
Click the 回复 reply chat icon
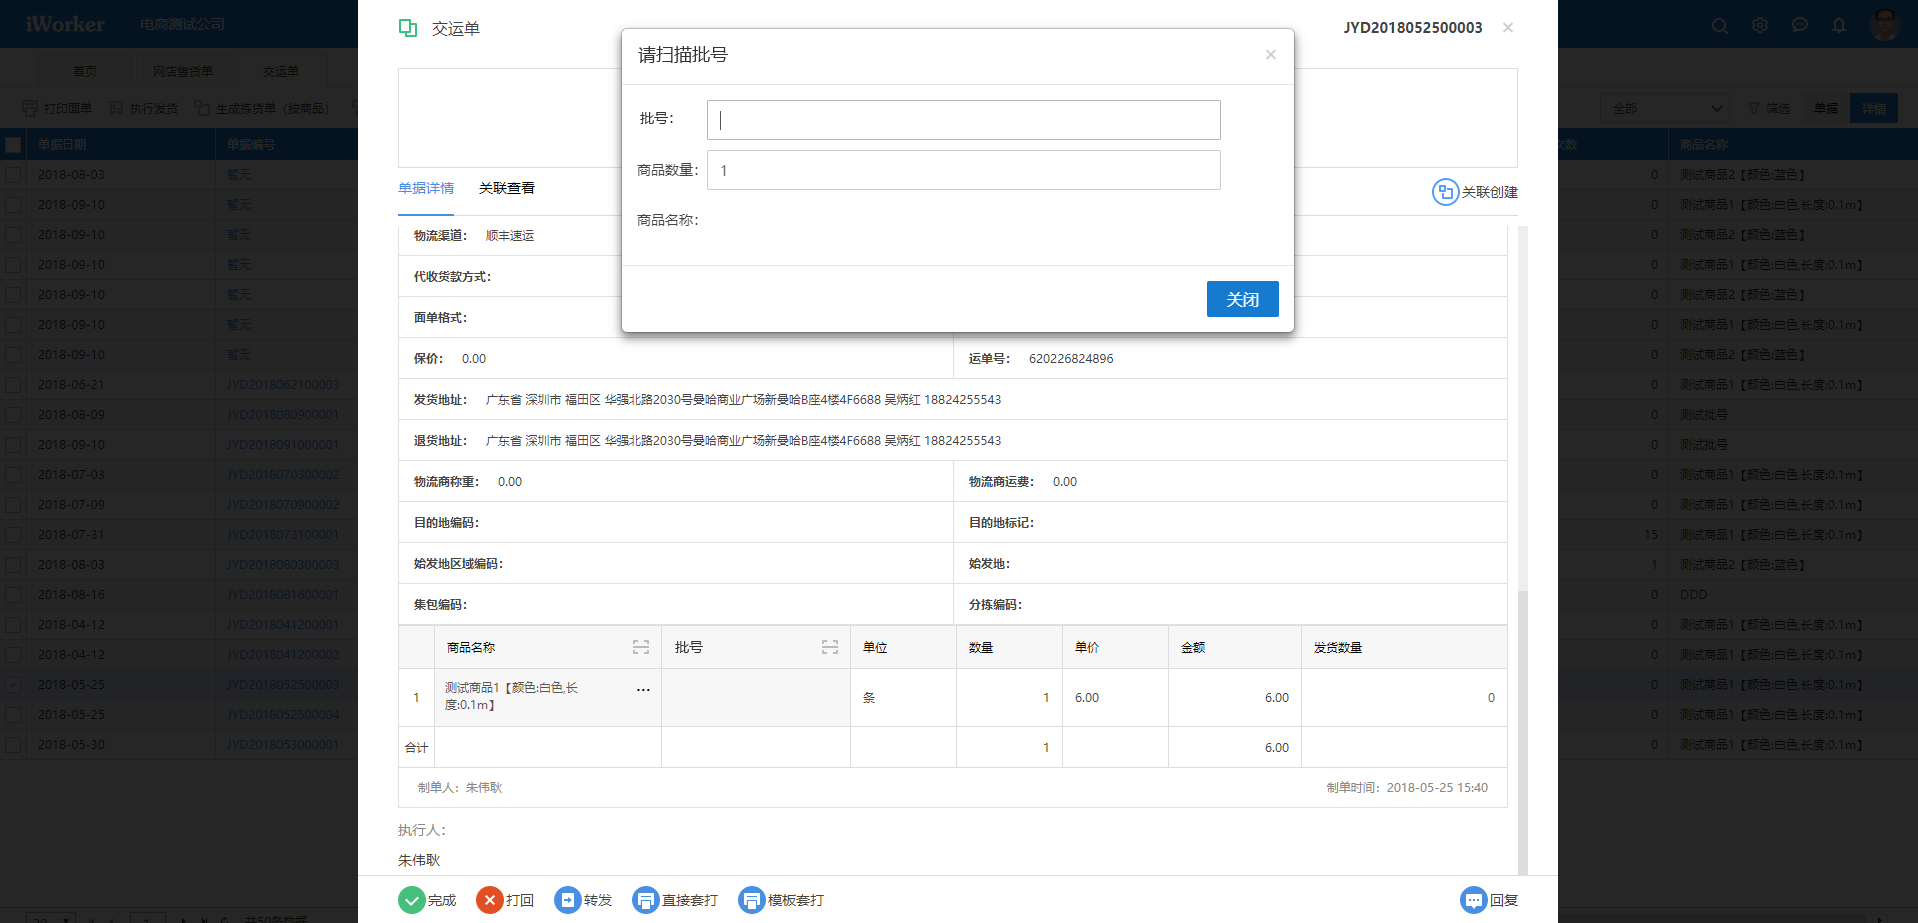coord(1473,900)
